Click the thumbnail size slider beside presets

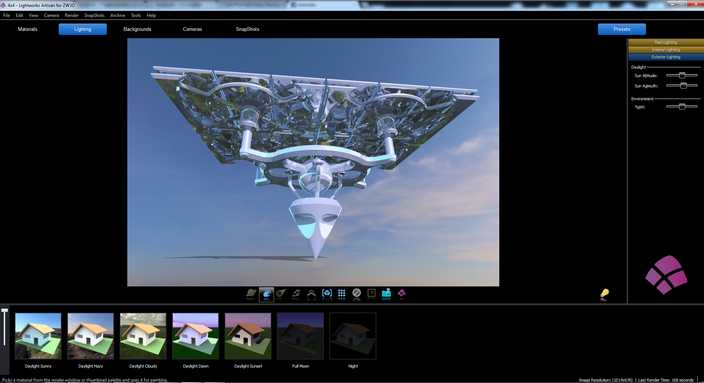(4, 328)
